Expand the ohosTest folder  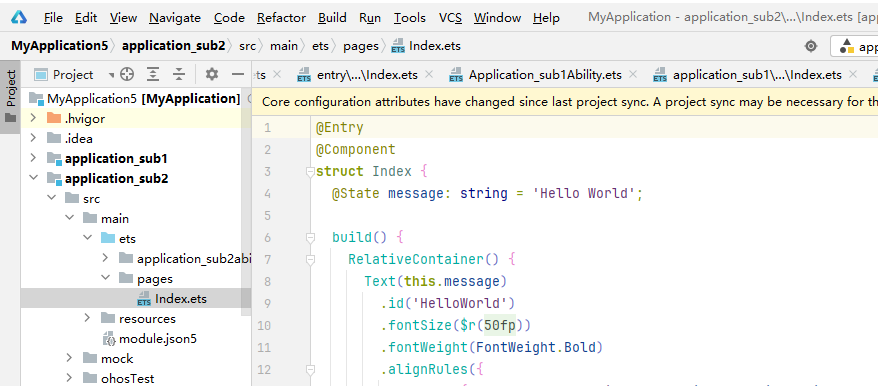(x=69, y=378)
